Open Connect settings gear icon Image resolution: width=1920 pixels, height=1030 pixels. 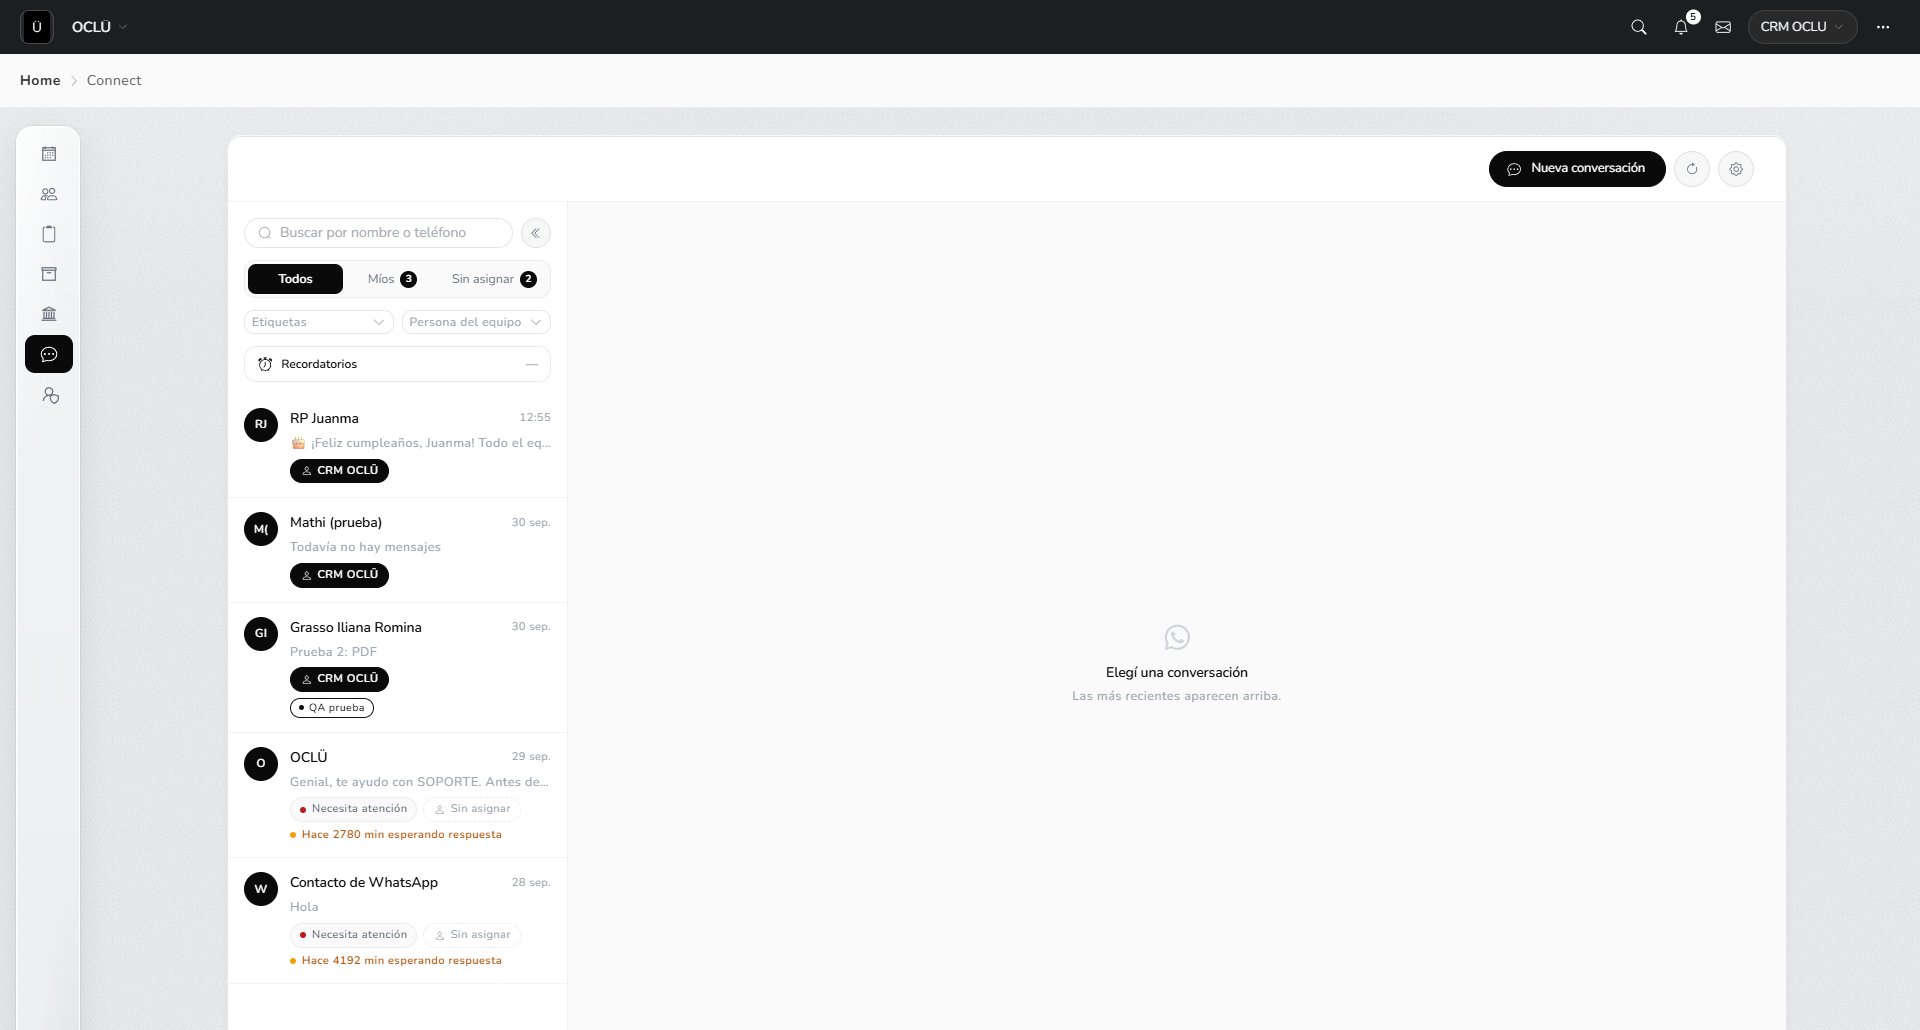coord(1736,169)
